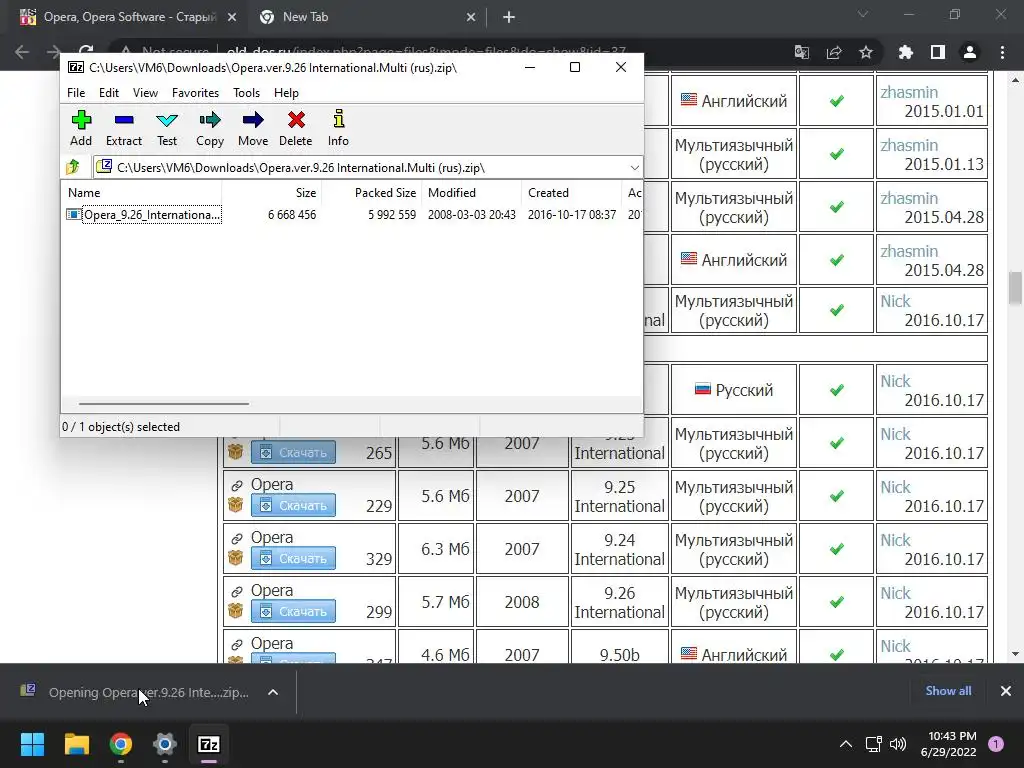Click the 7-Zip taskbar icon

point(209,744)
